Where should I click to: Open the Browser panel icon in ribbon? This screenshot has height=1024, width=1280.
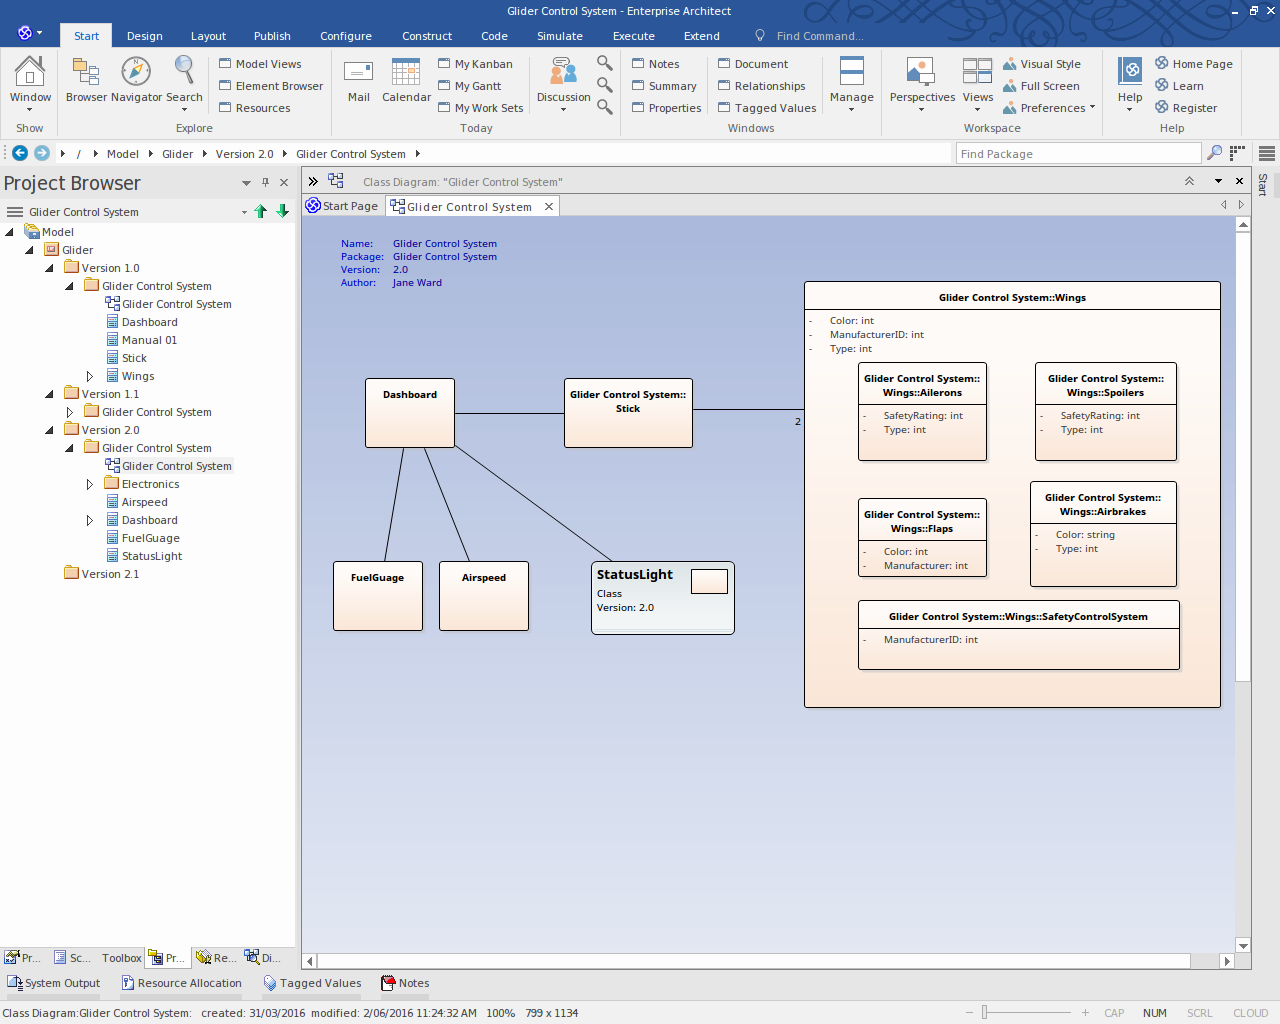[x=86, y=73]
